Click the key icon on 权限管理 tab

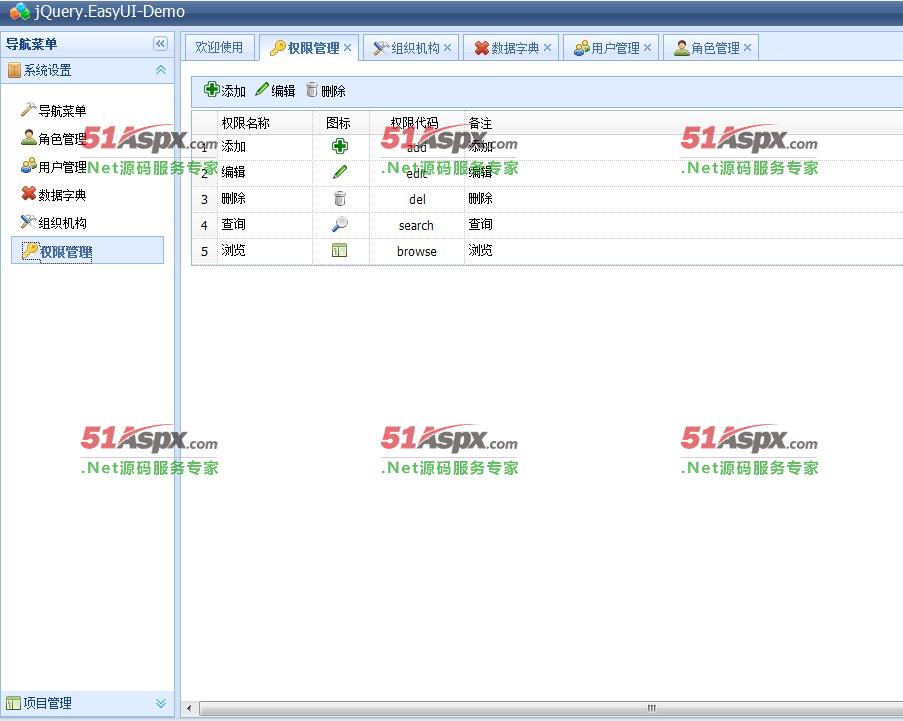pyautogui.click(x=278, y=48)
